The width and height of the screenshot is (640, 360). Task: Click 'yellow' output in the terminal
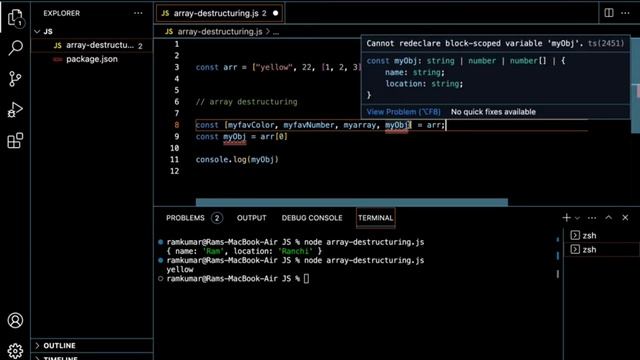coord(180,269)
